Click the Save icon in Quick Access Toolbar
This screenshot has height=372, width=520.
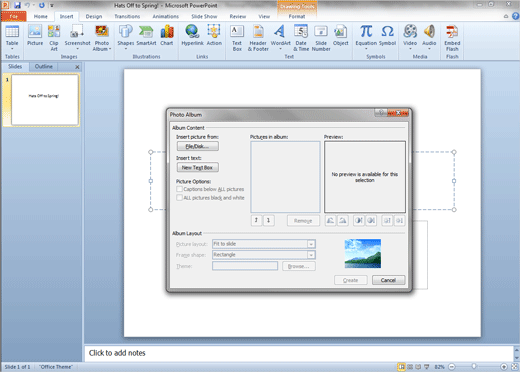[17, 5]
